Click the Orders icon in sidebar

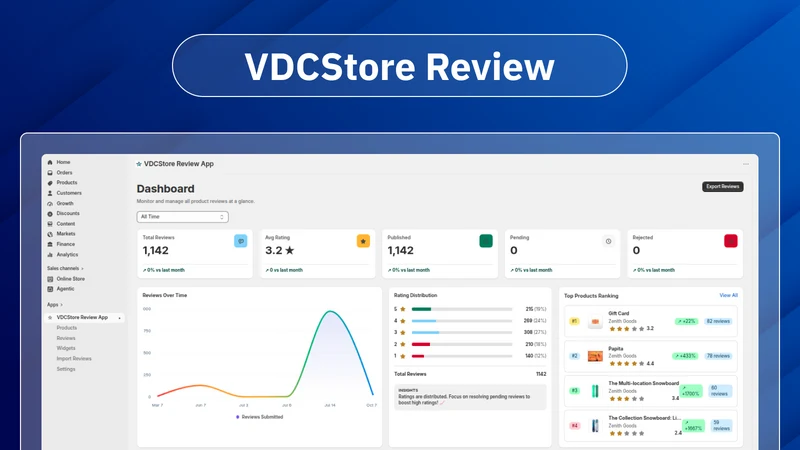point(50,173)
